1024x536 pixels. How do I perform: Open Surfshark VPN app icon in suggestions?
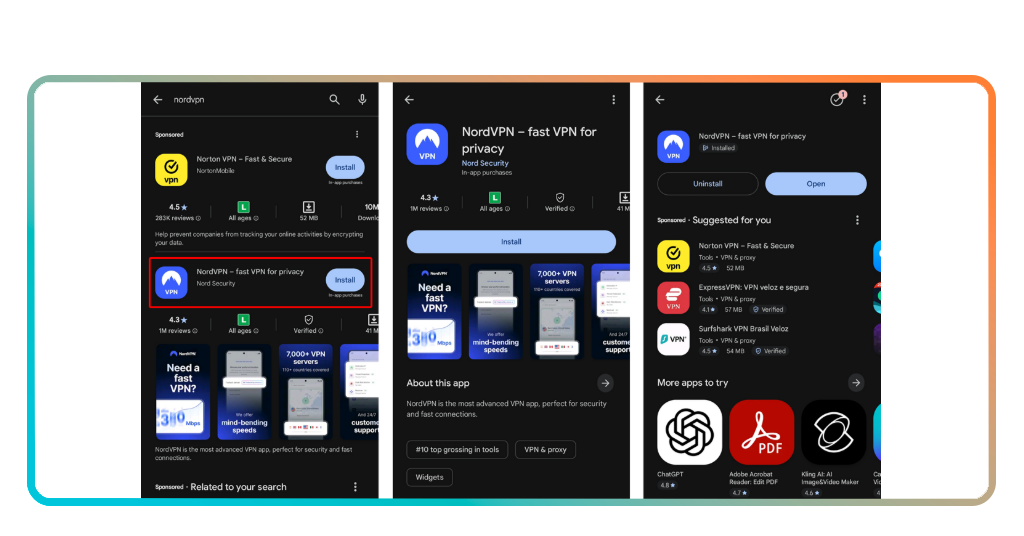click(673, 339)
